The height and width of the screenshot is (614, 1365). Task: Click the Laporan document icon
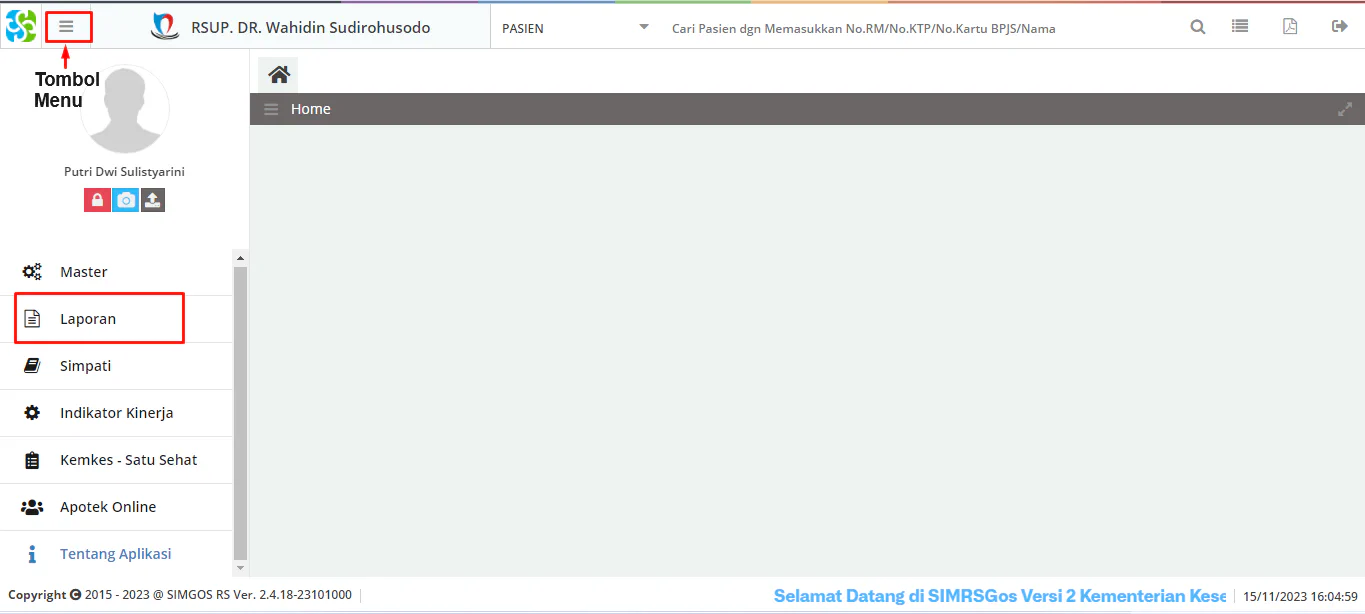click(x=32, y=319)
